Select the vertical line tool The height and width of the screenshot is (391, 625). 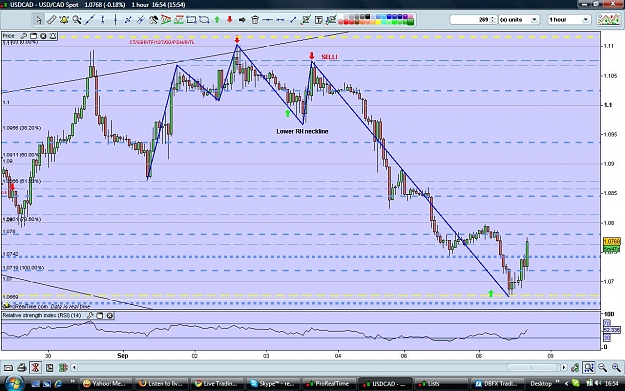(x=115, y=20)
